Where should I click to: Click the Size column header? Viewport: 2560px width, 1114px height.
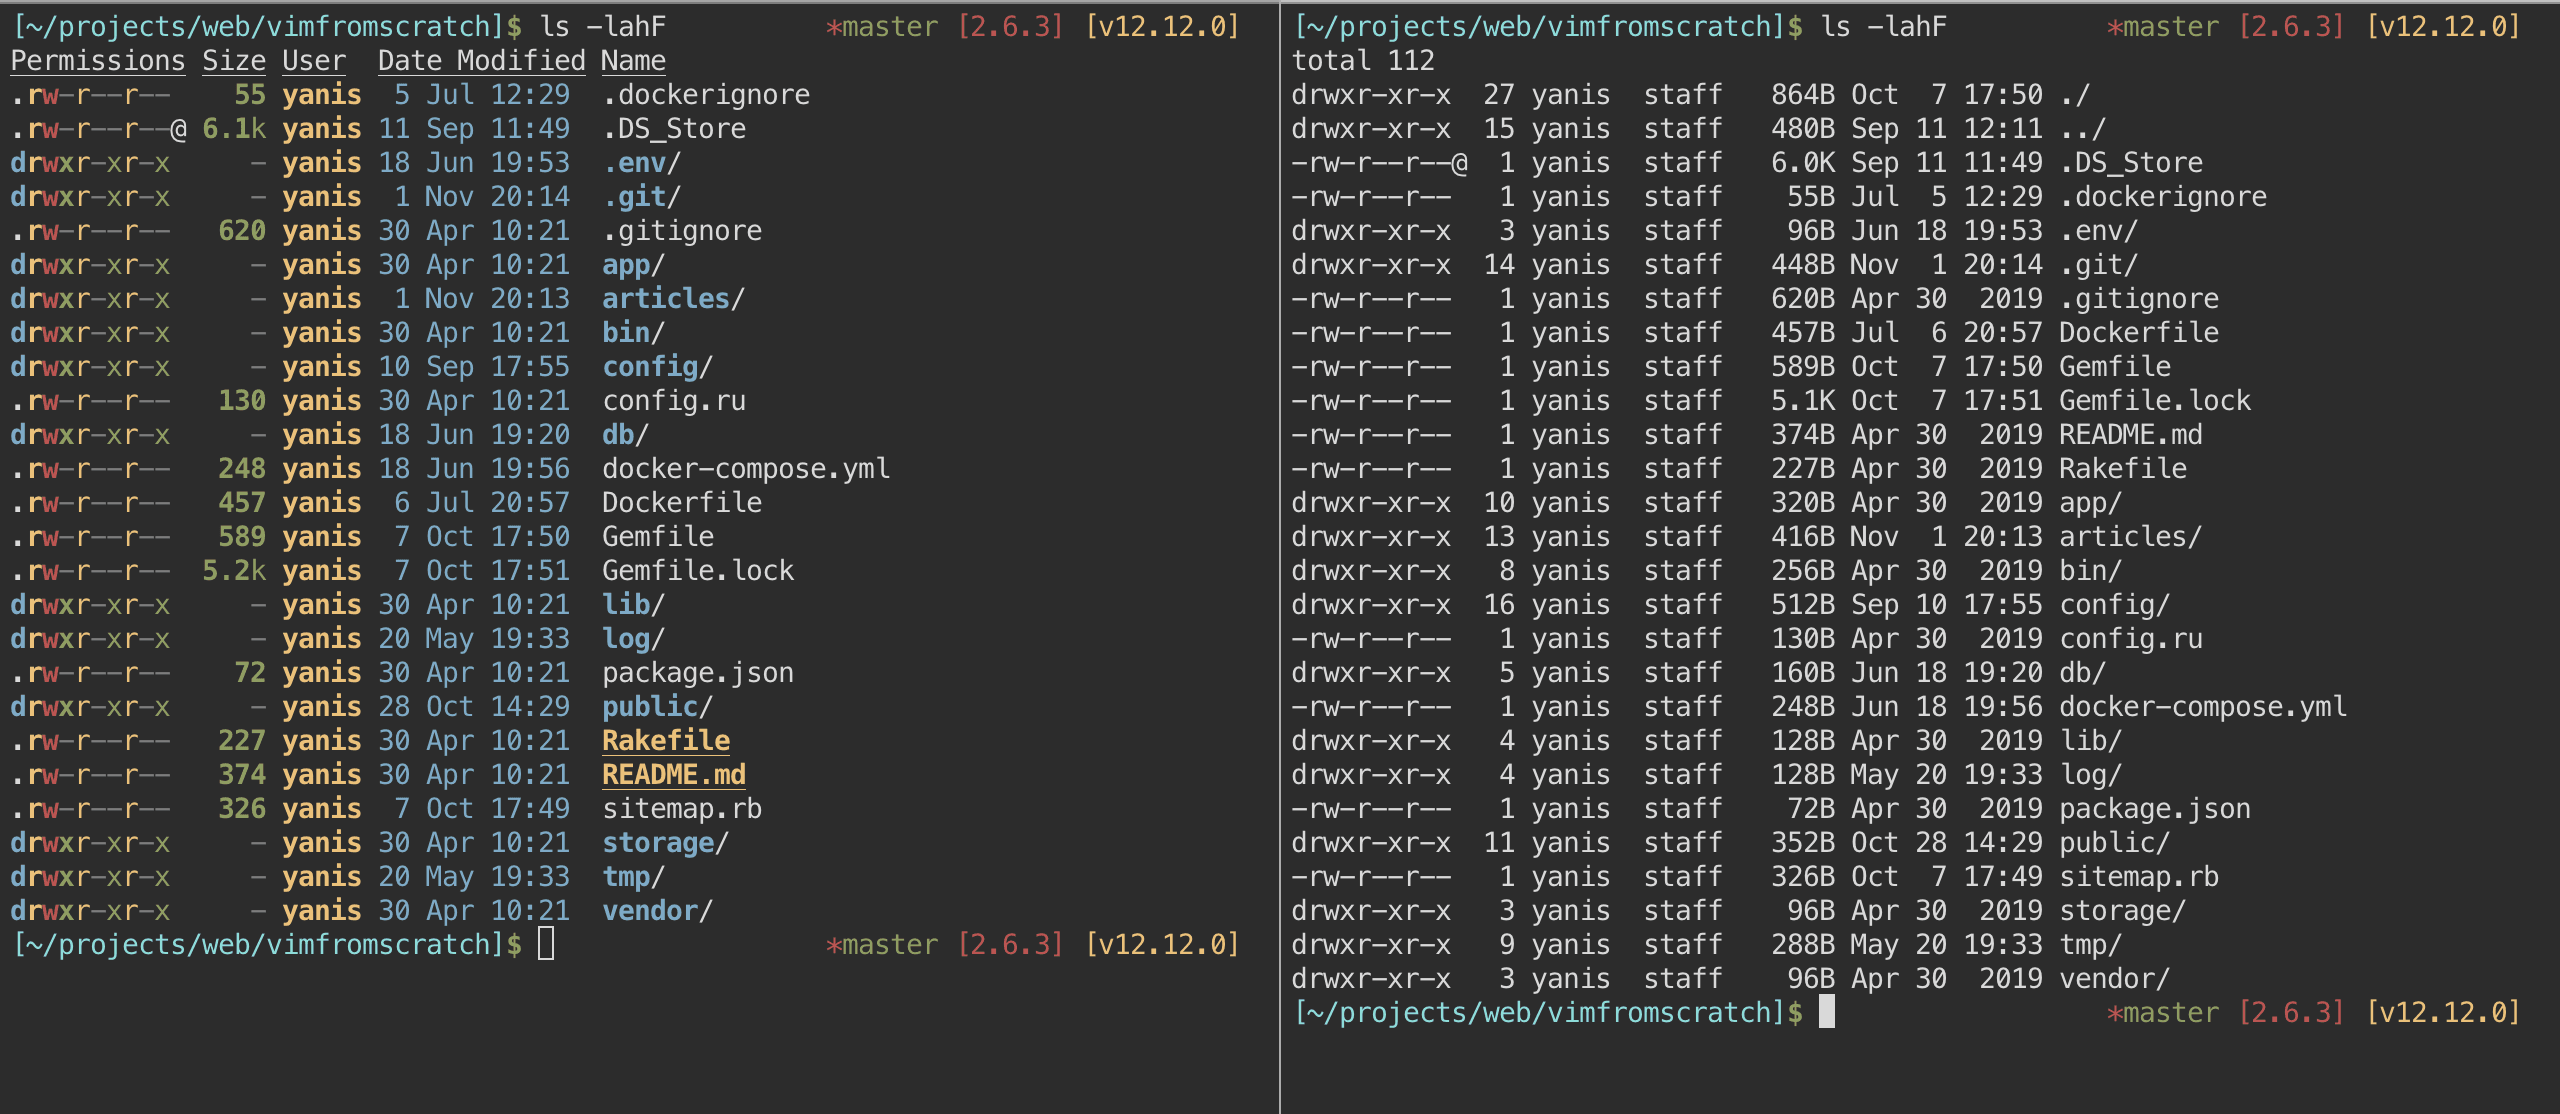233,61
